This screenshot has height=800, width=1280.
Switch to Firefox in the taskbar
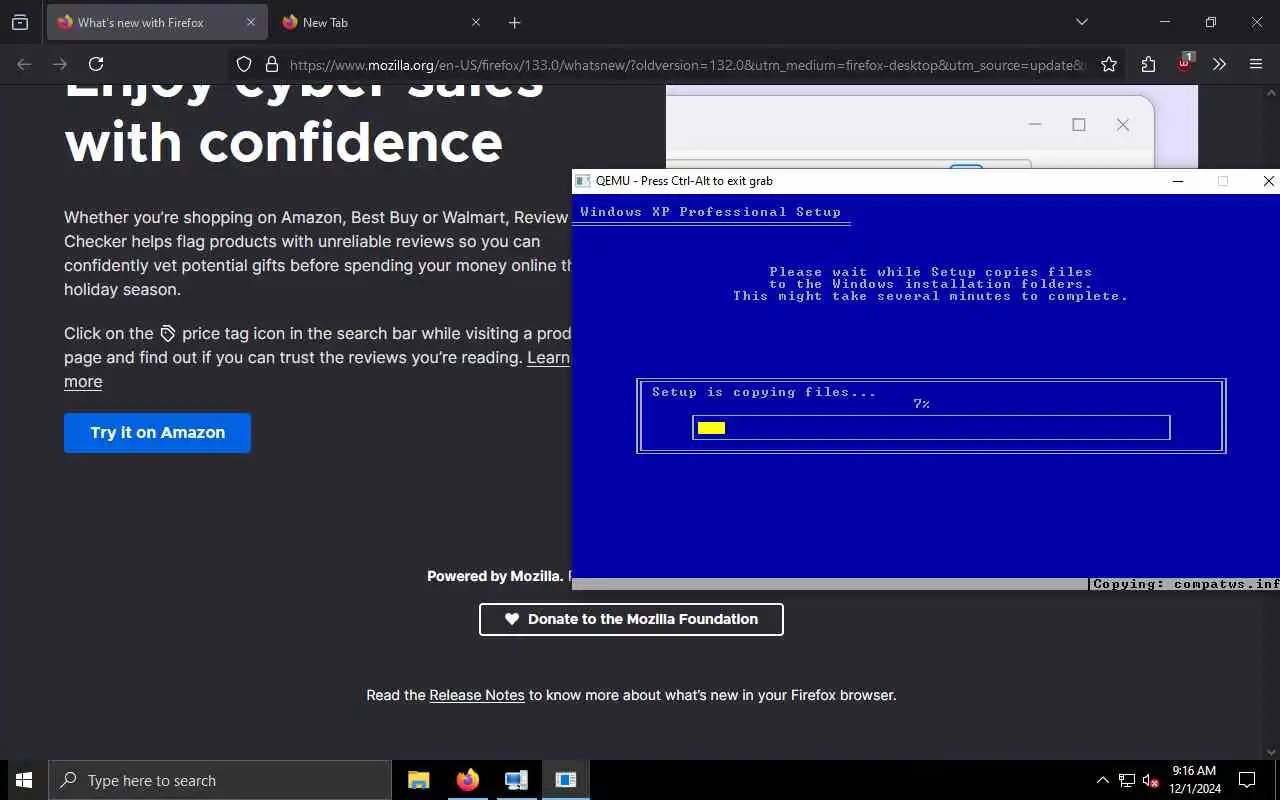pos(468,780)
